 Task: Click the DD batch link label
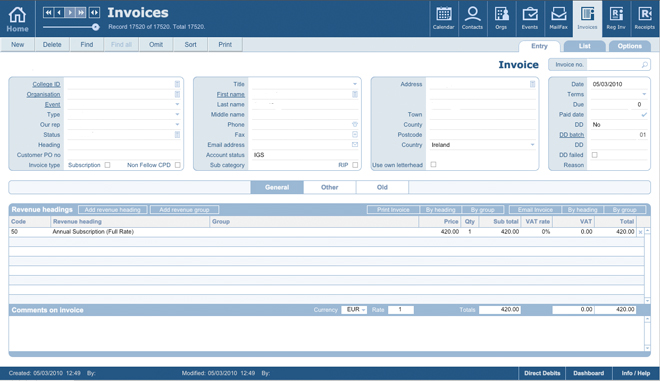point(571,135)
